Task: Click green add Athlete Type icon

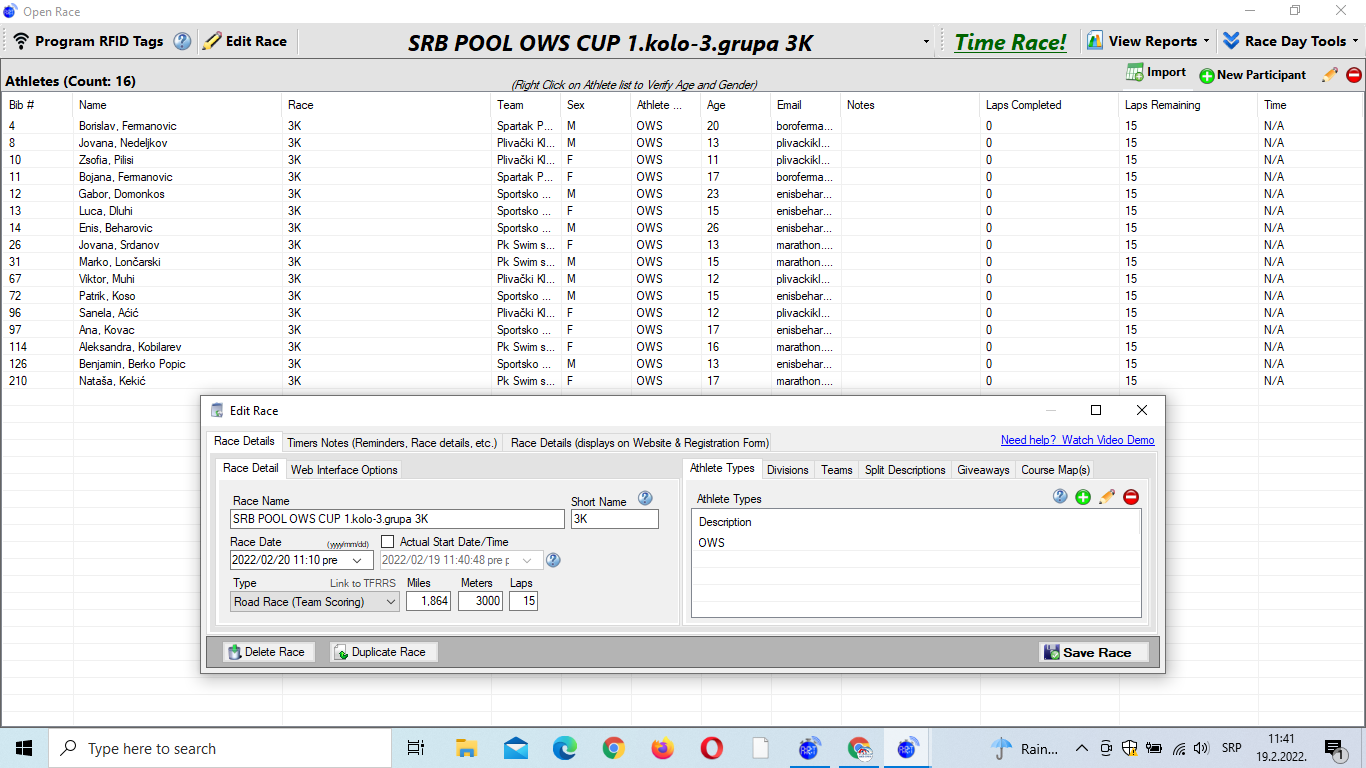Action: coord(1083,497)
